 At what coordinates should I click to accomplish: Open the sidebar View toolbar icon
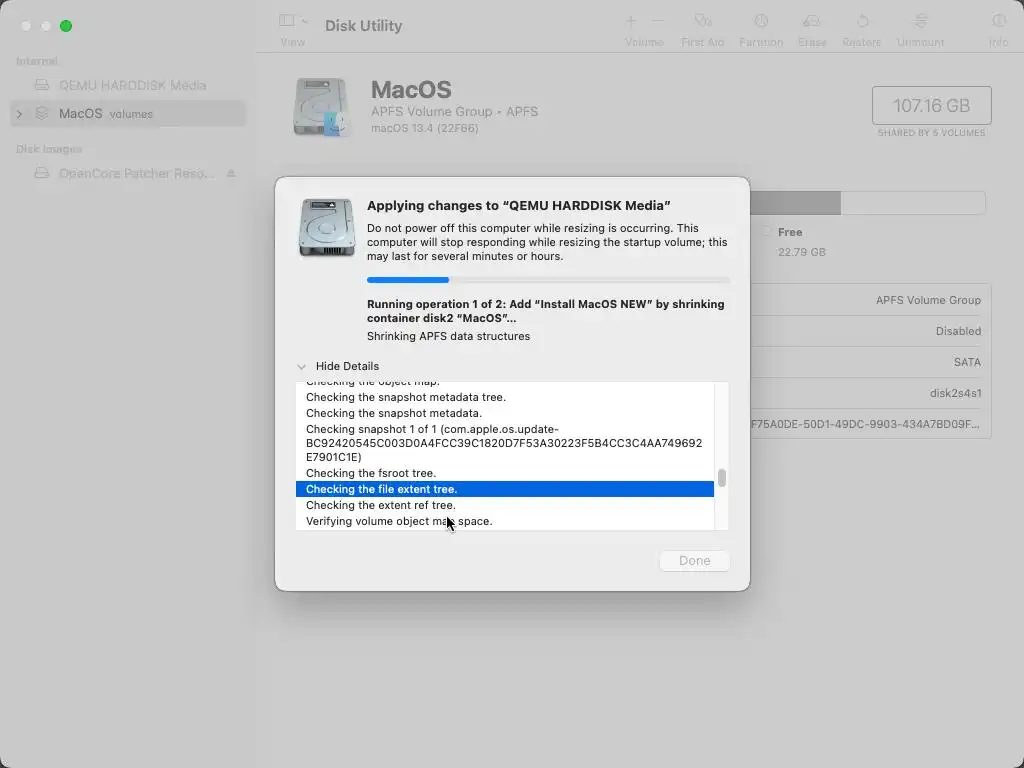287,20
